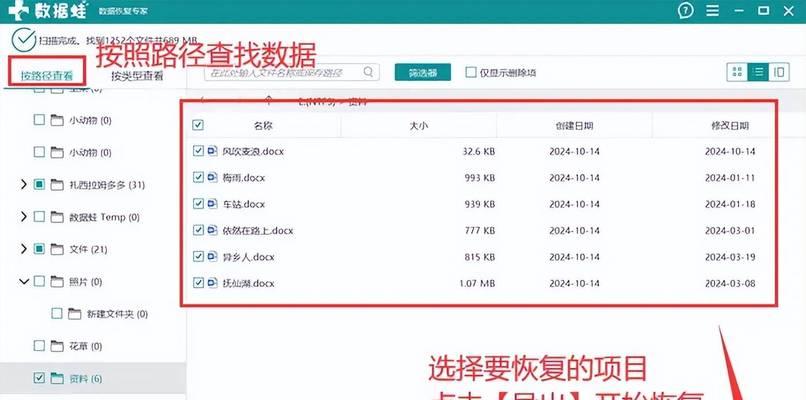
Task: Switch to thumbnail grid view
Action: [737, 72]
